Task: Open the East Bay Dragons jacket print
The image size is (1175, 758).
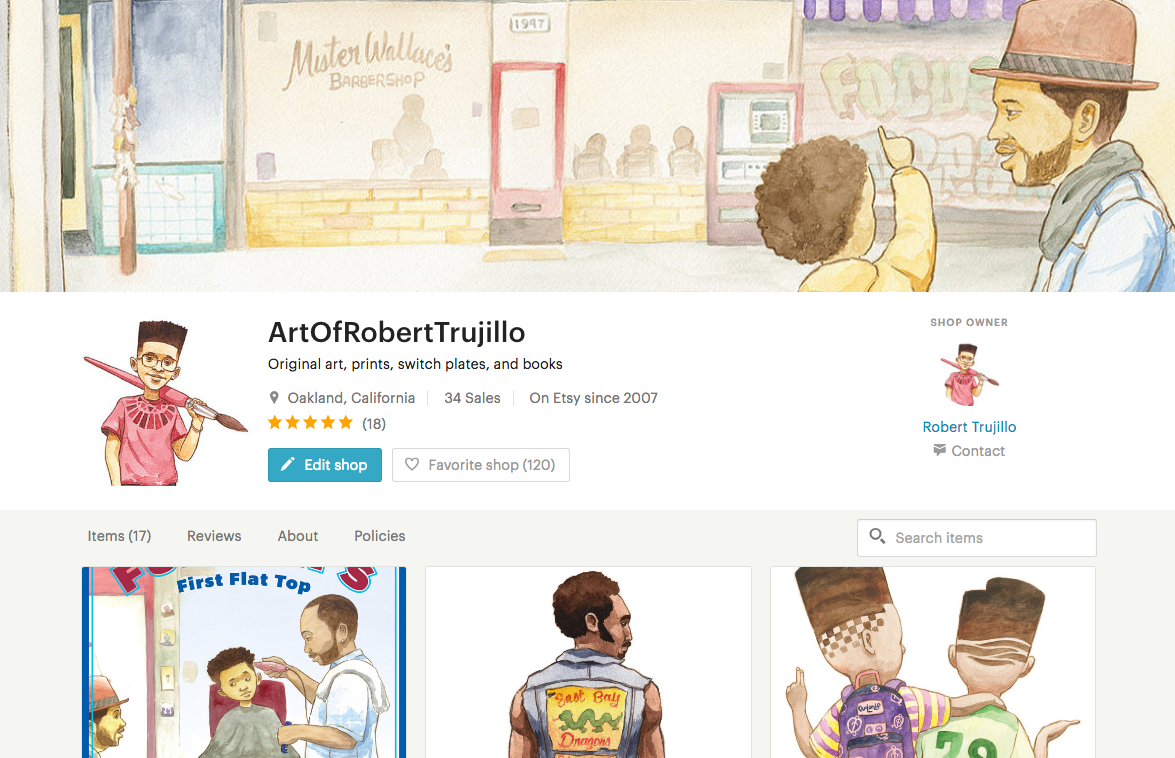Action: click(588, 662)
